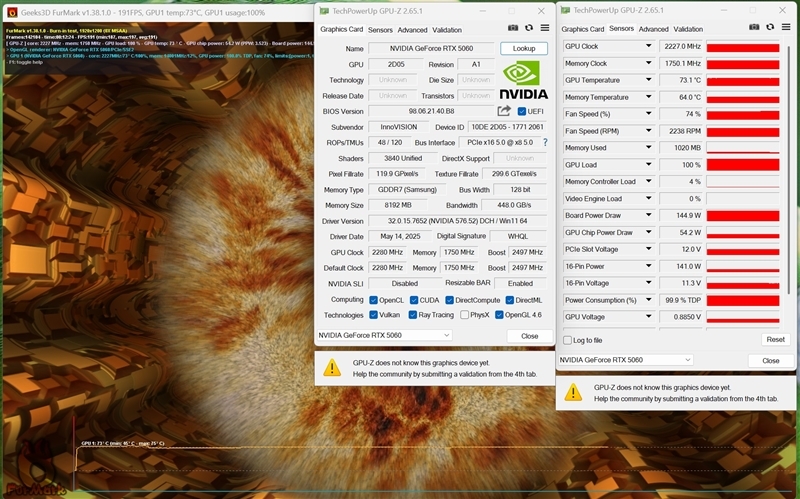Switch to Advanced tab in left GPU-Z window
Viewport: 800px width, 499px height.
[412, 30]
